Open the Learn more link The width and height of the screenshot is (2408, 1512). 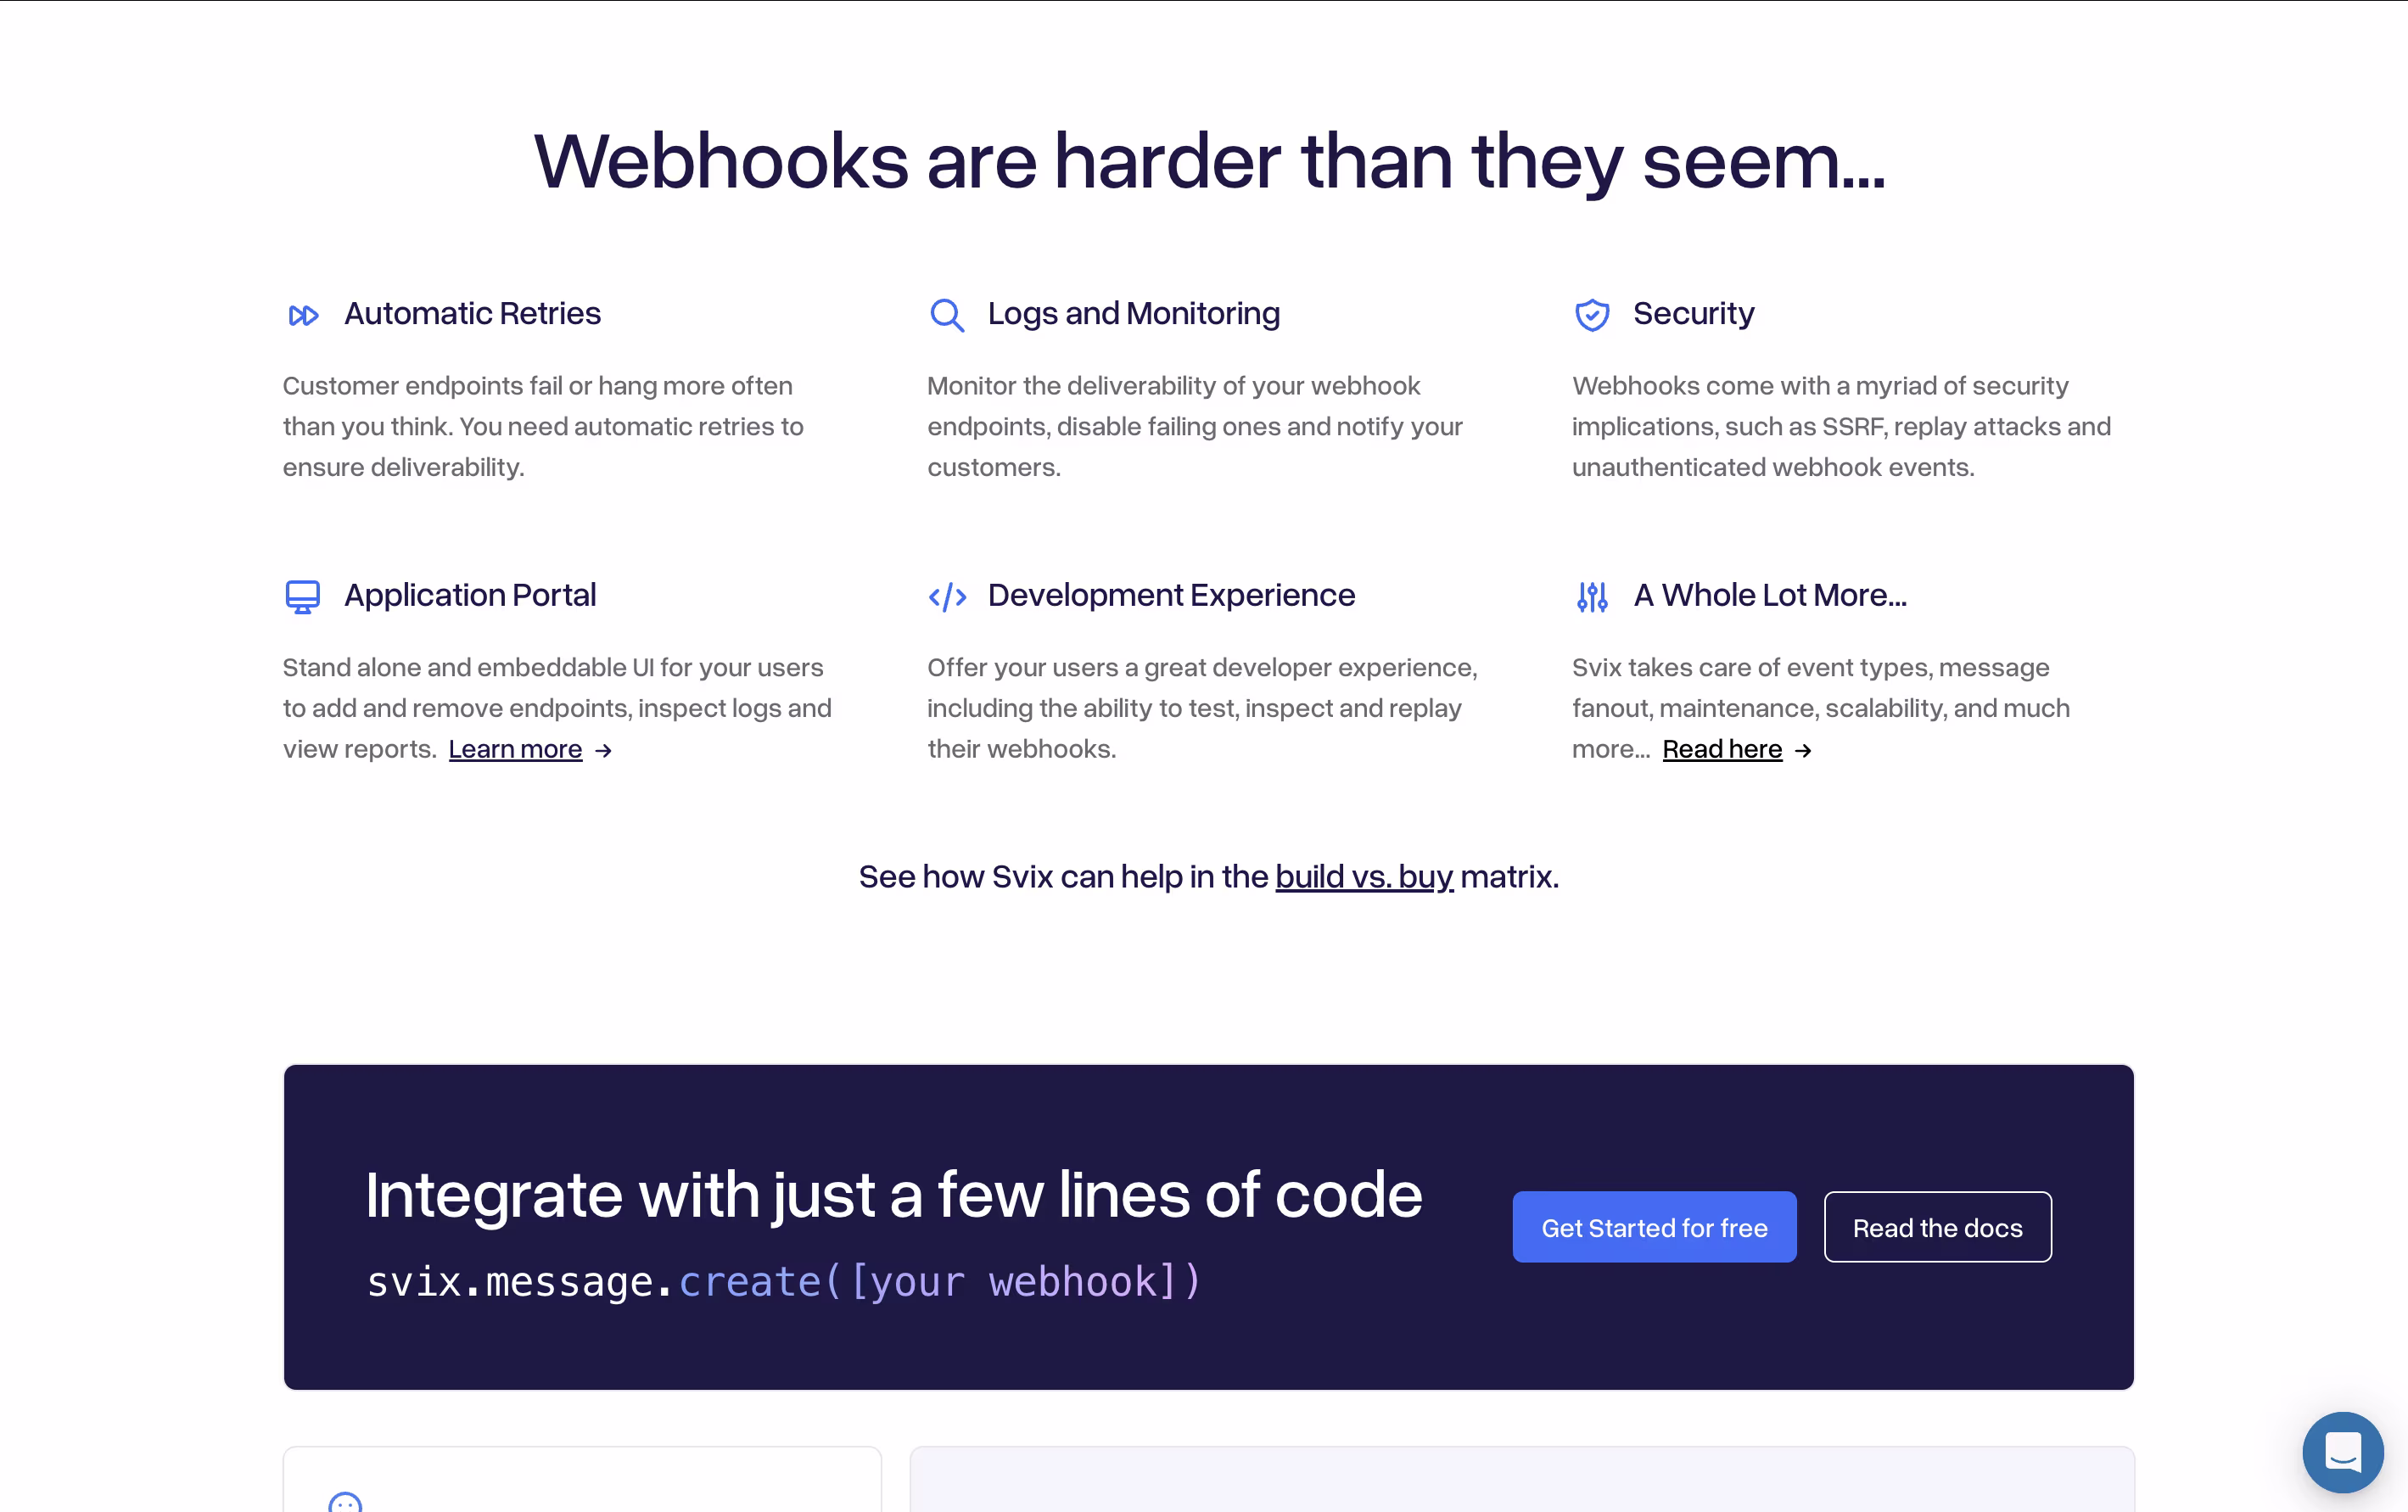[x=515, y=749]
